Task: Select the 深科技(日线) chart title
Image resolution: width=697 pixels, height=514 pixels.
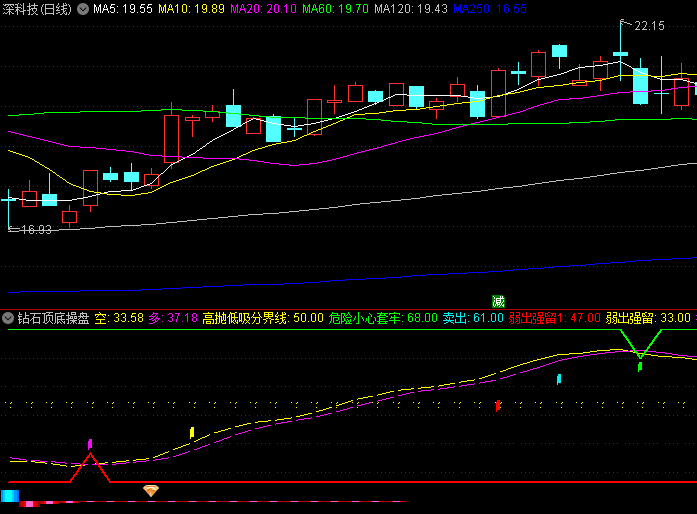Action: tap(37, 9)
